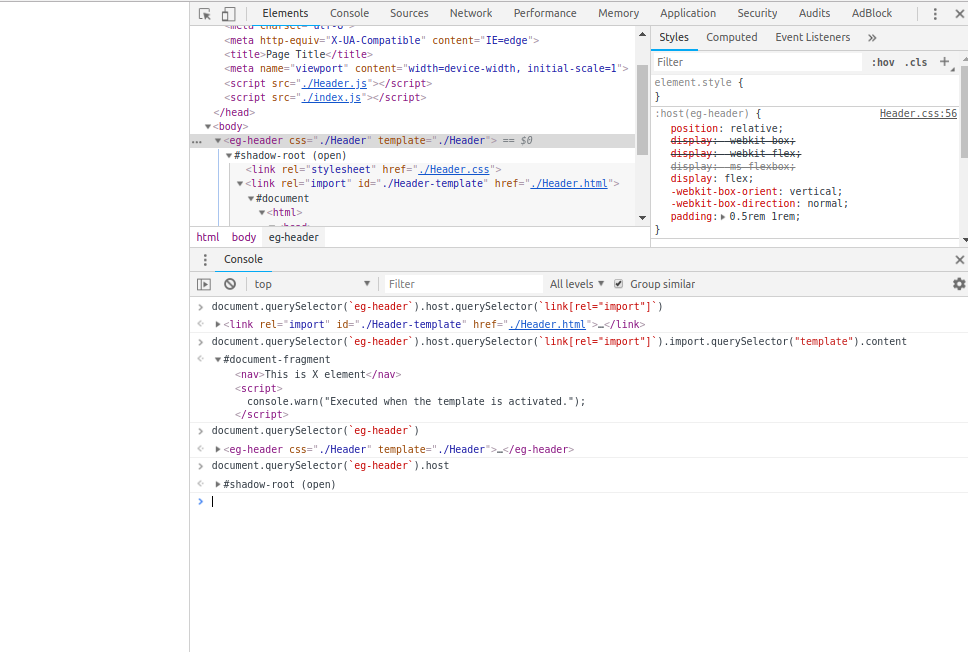Switch to the Application tab

tap(688, 13)
